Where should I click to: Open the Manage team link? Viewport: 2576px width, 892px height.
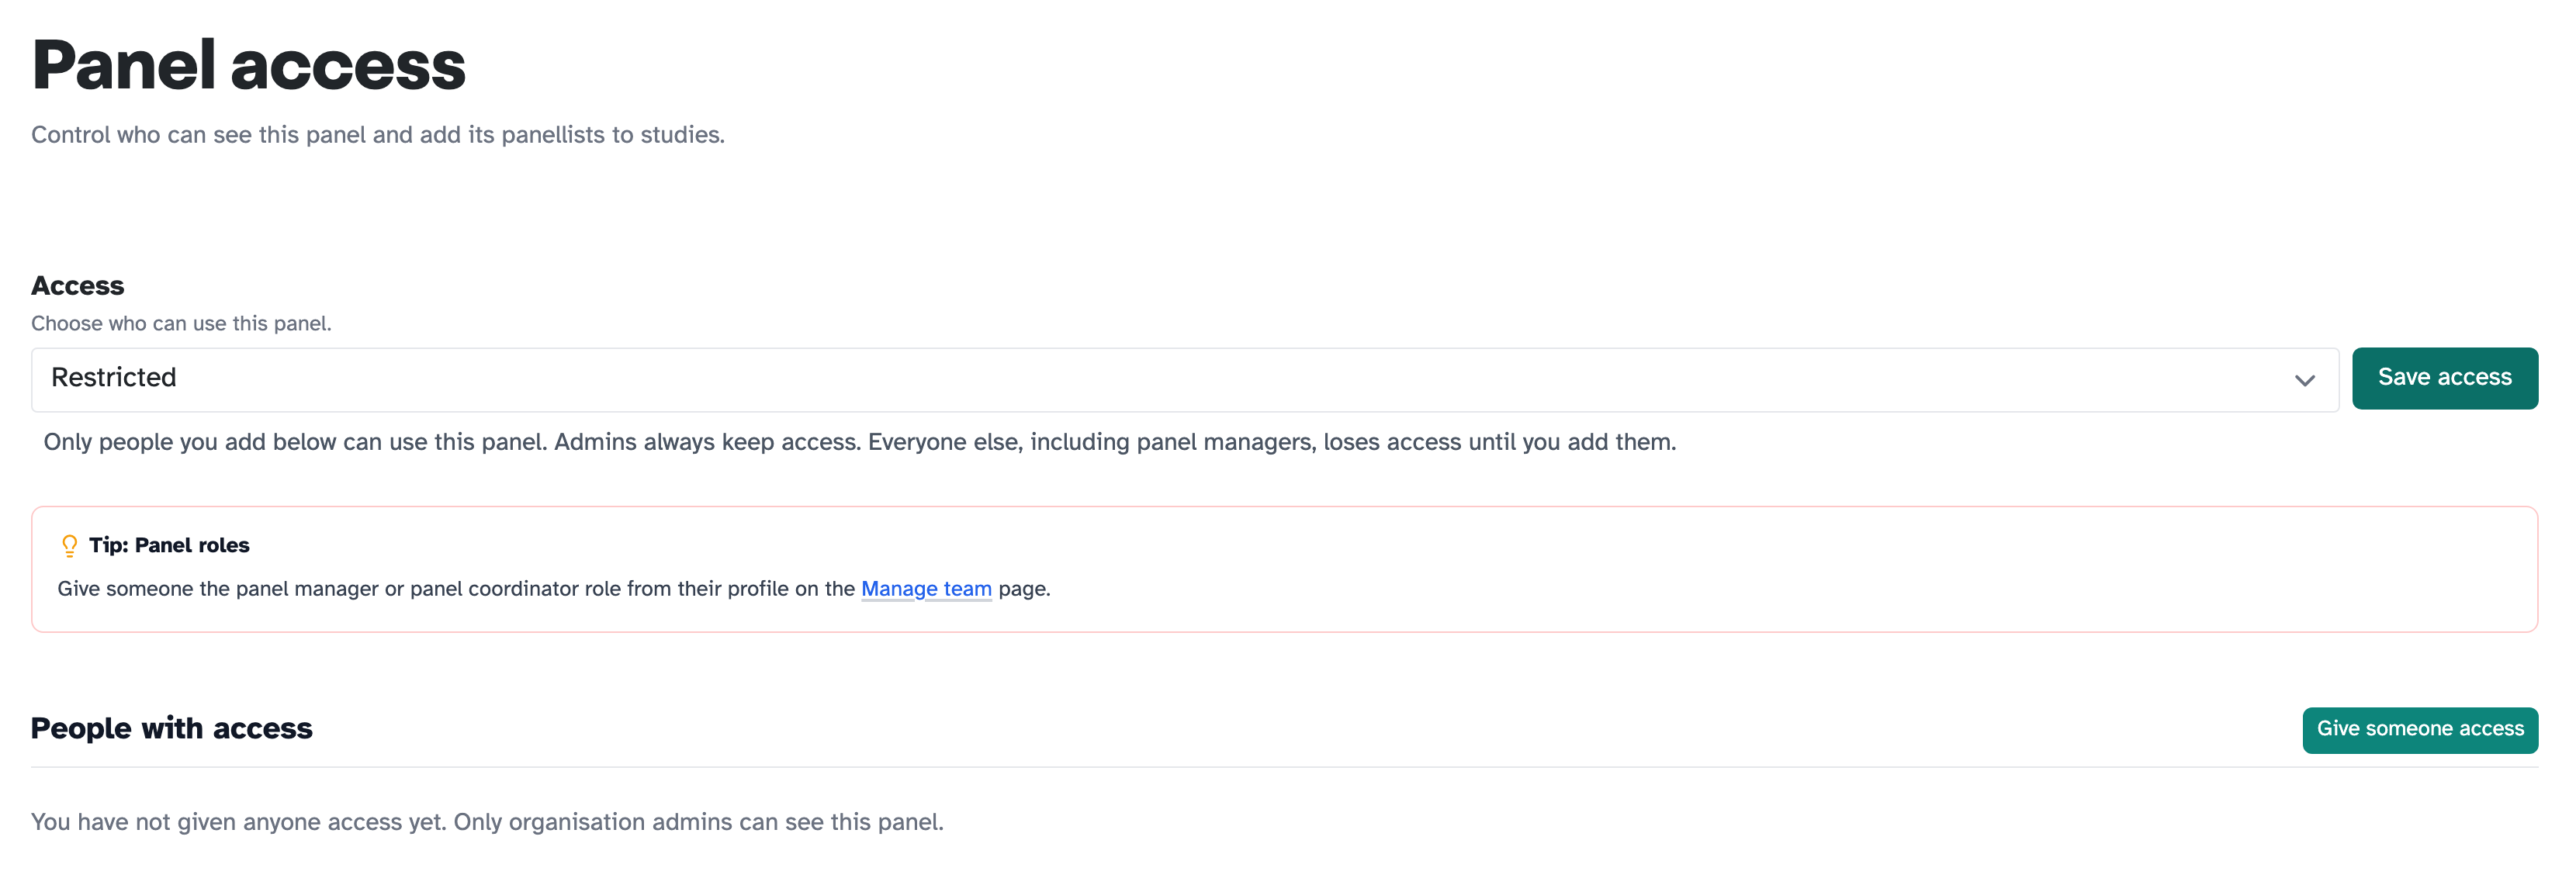coord(926,588)
